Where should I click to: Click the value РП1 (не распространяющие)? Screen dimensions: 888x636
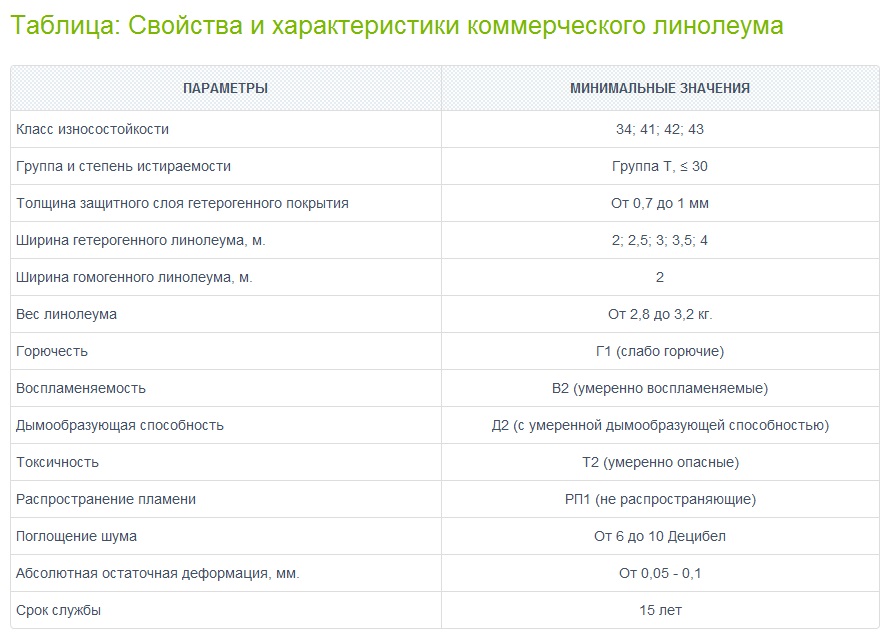(660, 500)
